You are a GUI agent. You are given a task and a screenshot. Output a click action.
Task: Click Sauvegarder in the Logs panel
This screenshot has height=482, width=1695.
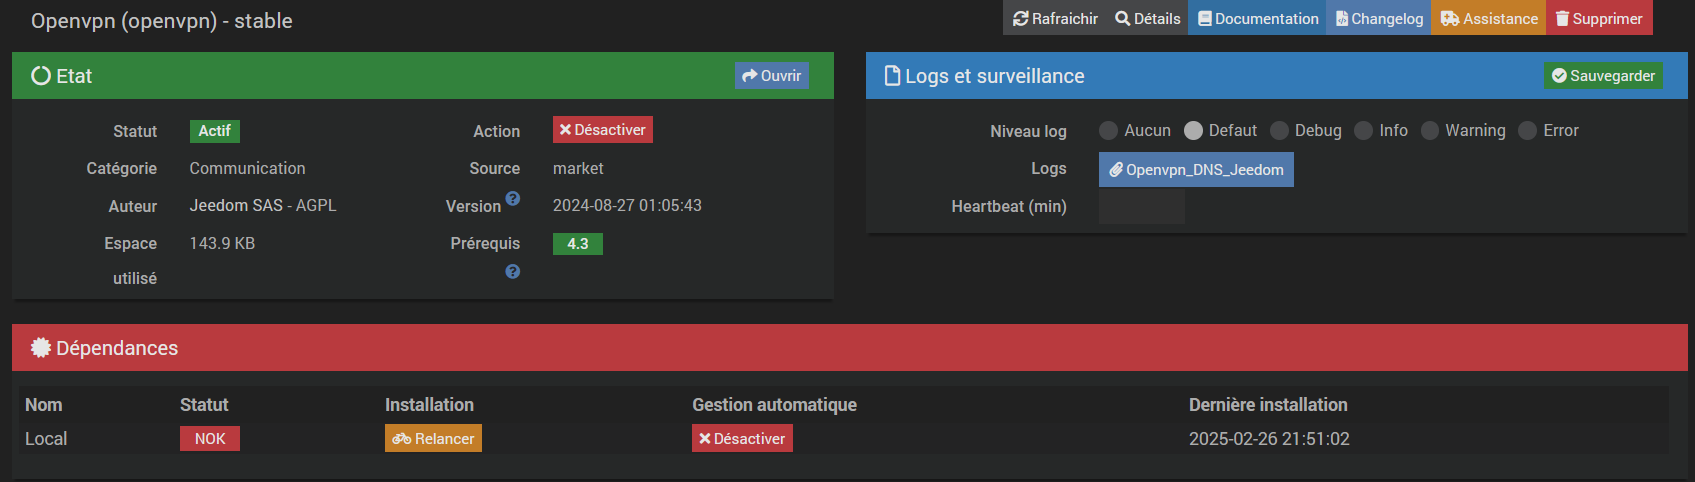1603,76
